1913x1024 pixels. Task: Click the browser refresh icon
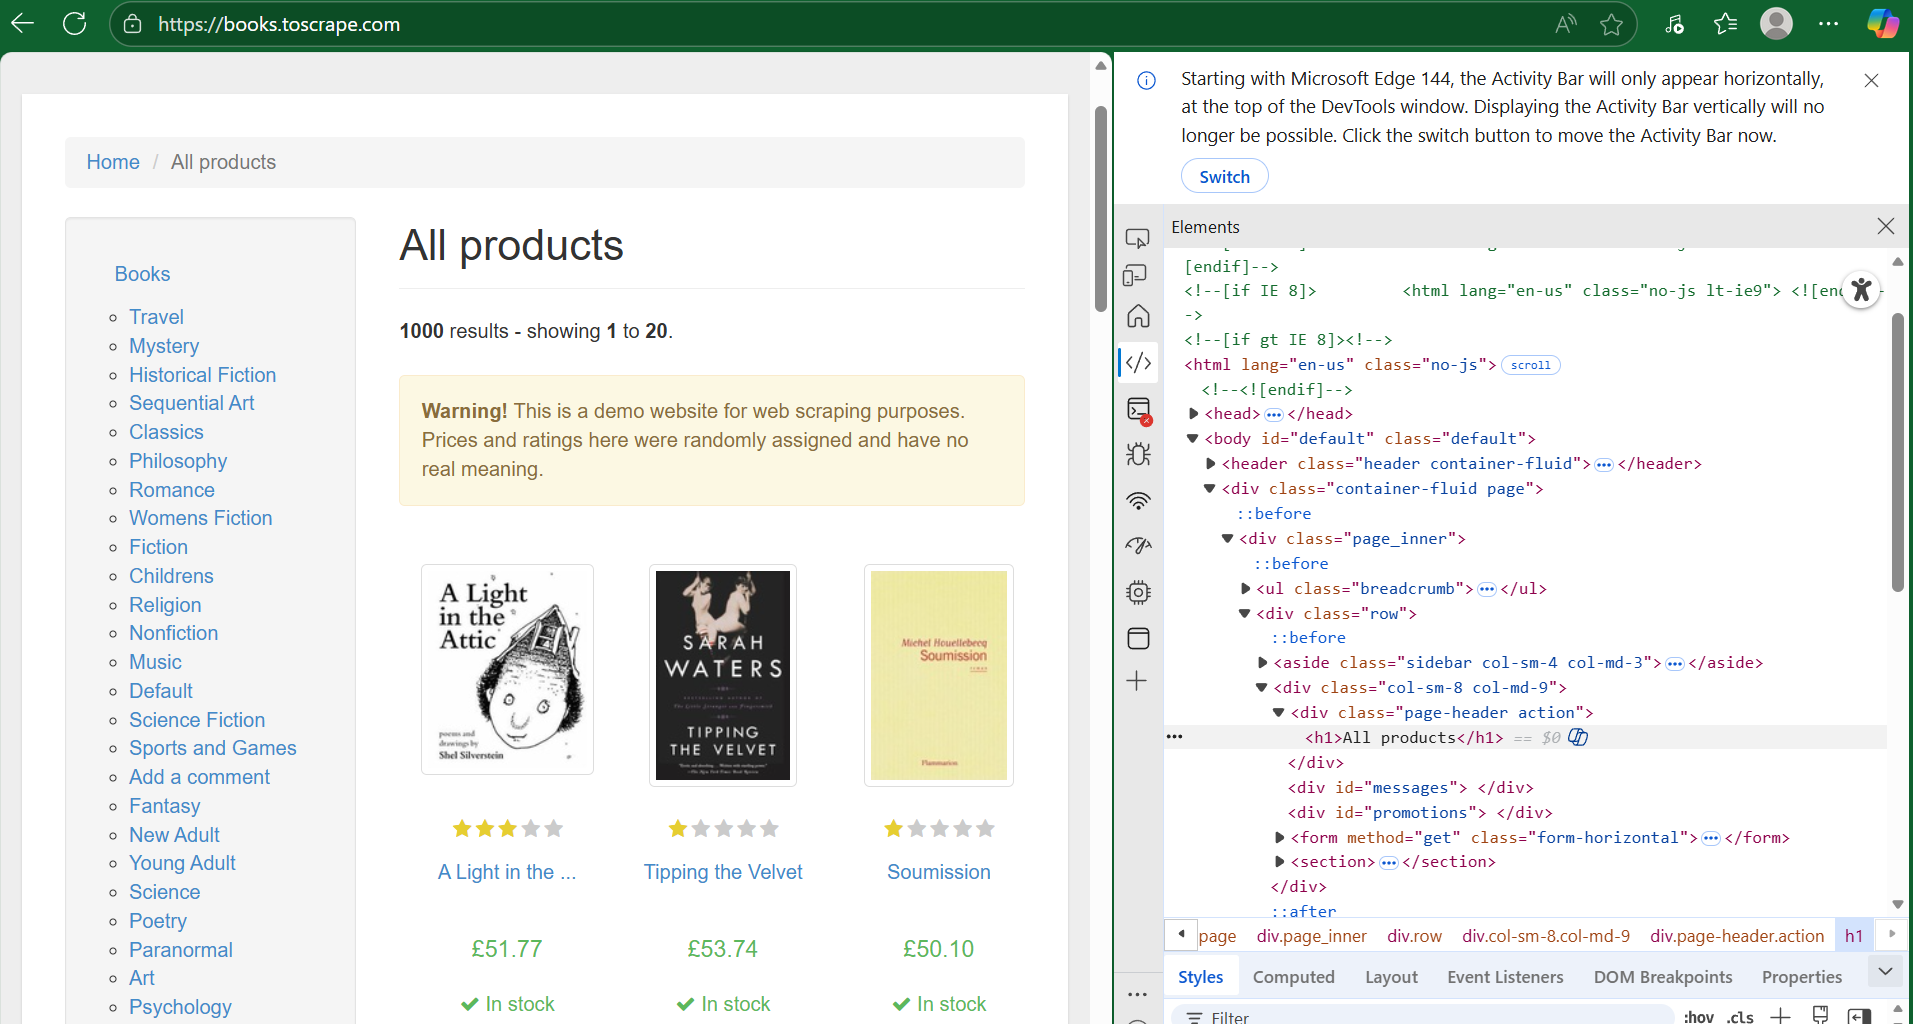pos(75,24)
